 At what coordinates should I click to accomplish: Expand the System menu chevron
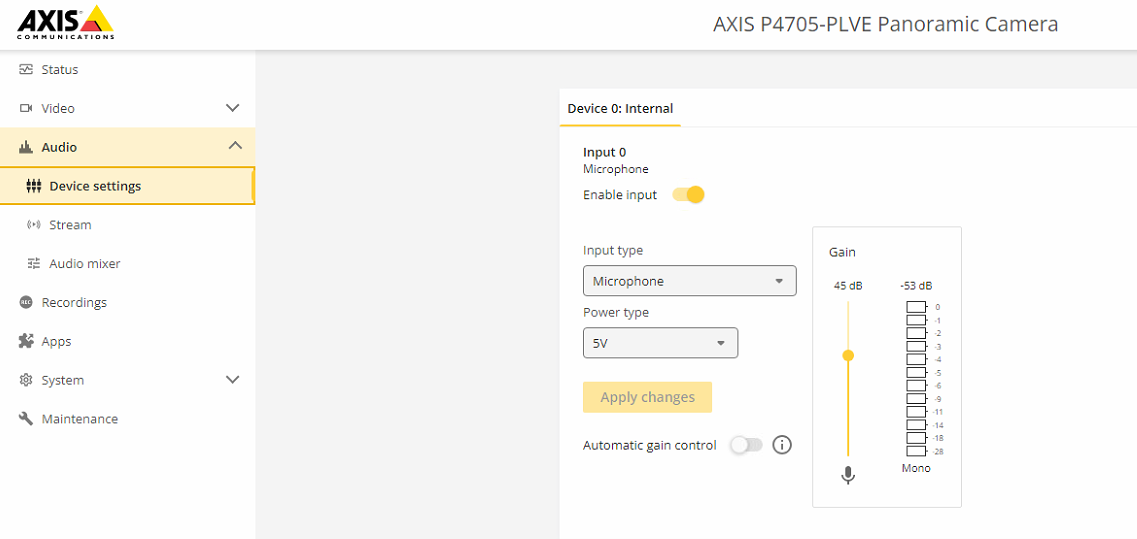[x=233, y=380]
